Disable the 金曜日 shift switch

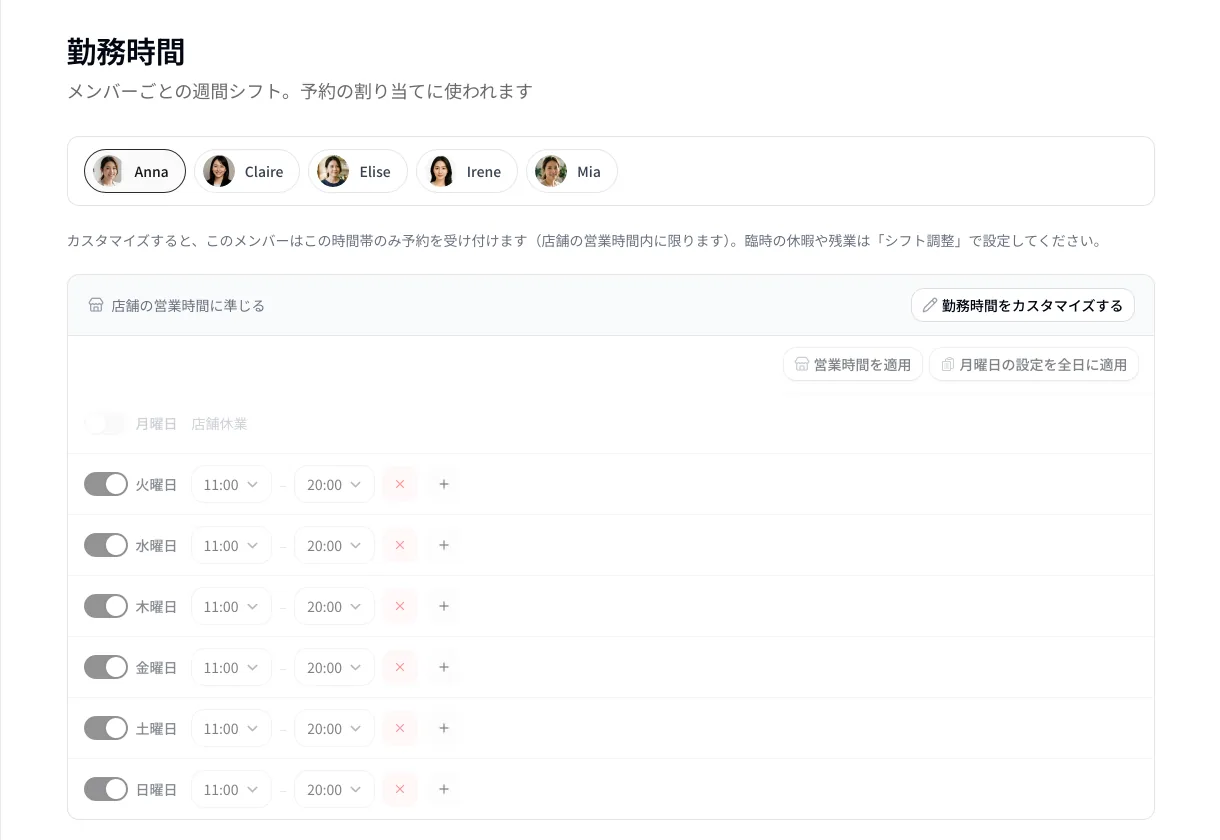[x=105, y=667]
